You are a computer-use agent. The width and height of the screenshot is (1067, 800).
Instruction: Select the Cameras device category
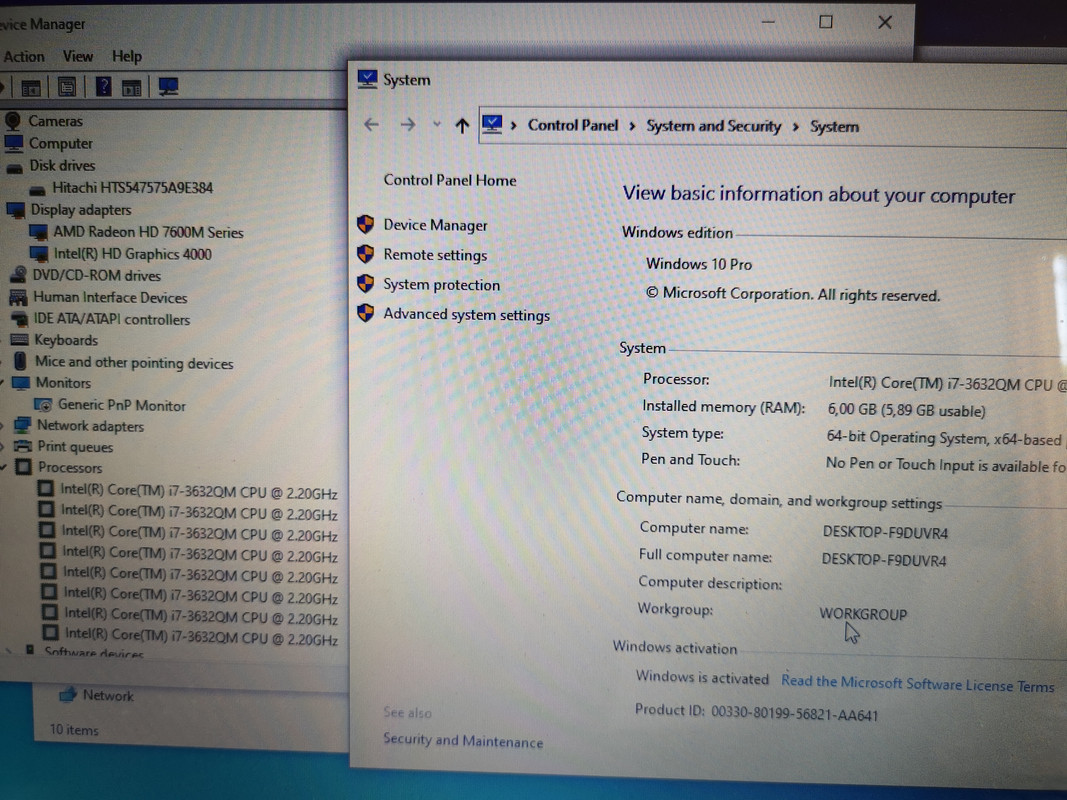pos(55,121)
